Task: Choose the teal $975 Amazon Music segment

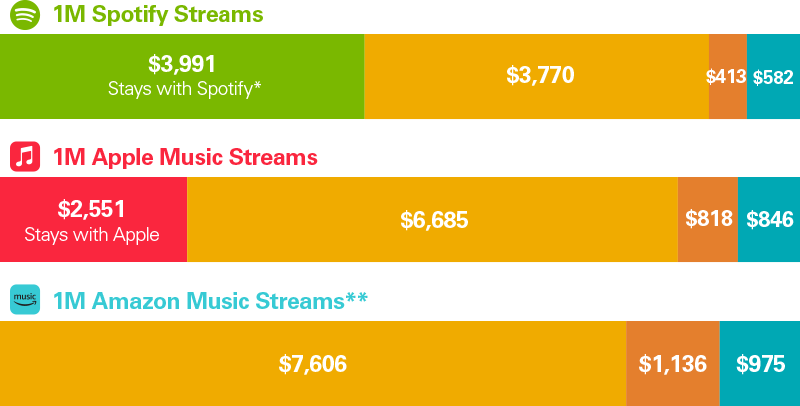Action: pyautogui.click(x=760, y=364)
